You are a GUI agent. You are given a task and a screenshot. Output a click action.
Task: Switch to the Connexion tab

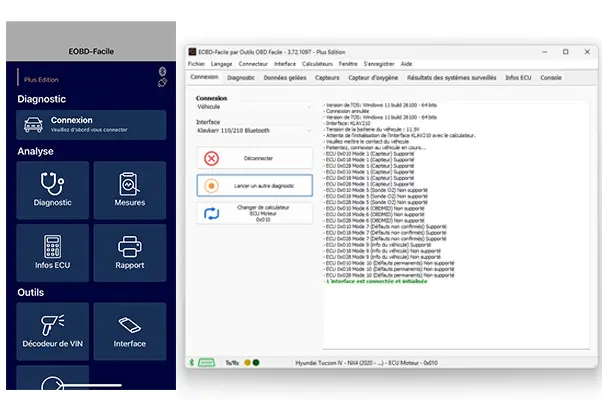click(204, 77)
